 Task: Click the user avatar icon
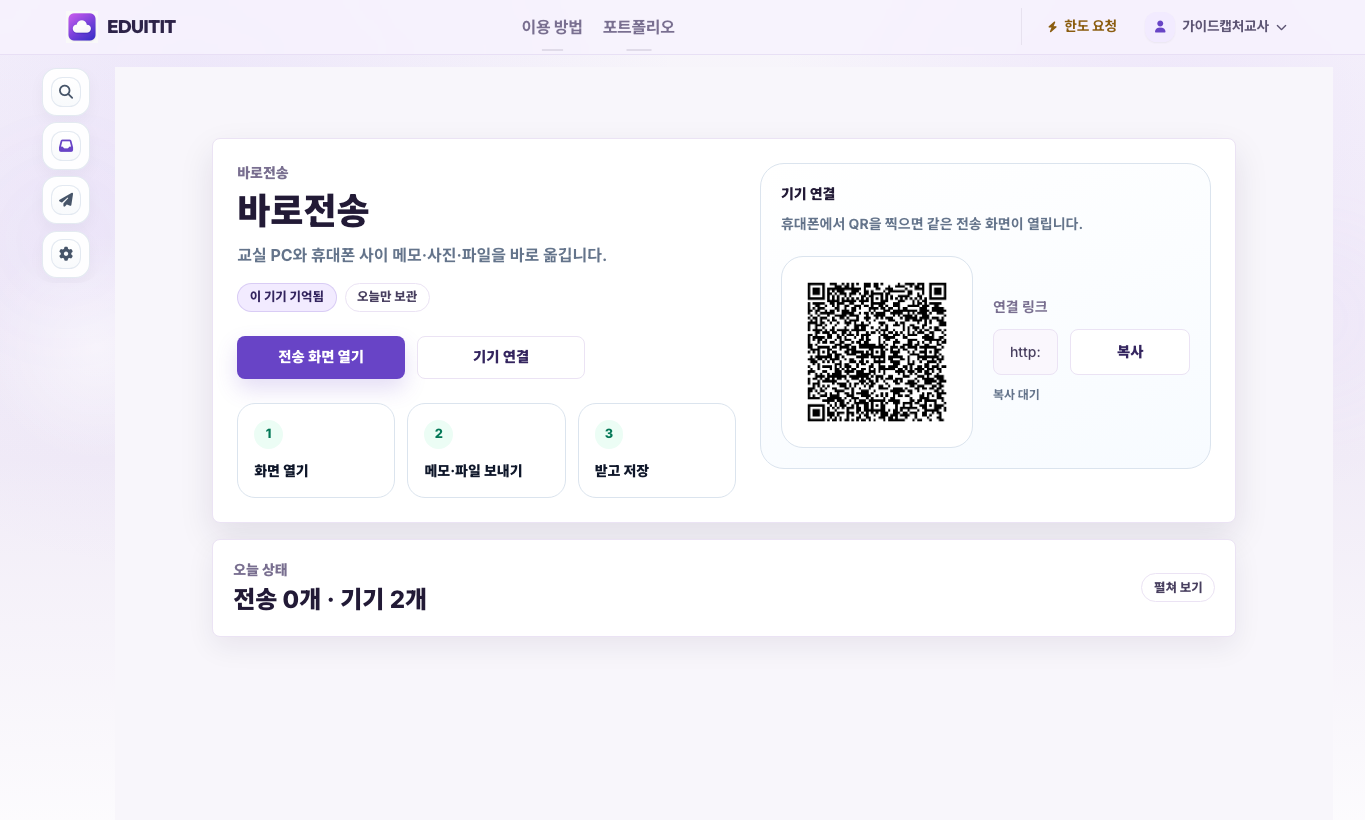[1160, 27]
